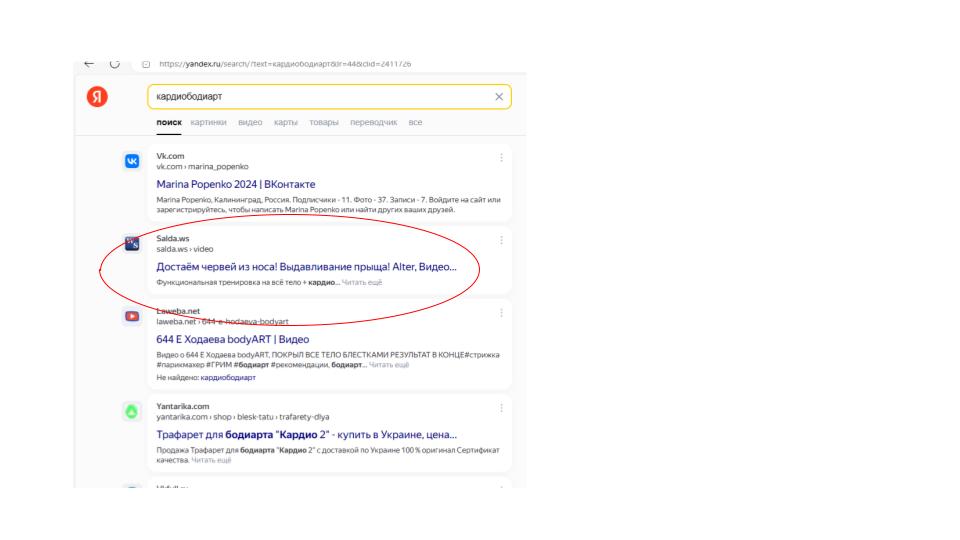Reload the page with the refresh icon
960x540 pixels.
(x=114, y=64)
